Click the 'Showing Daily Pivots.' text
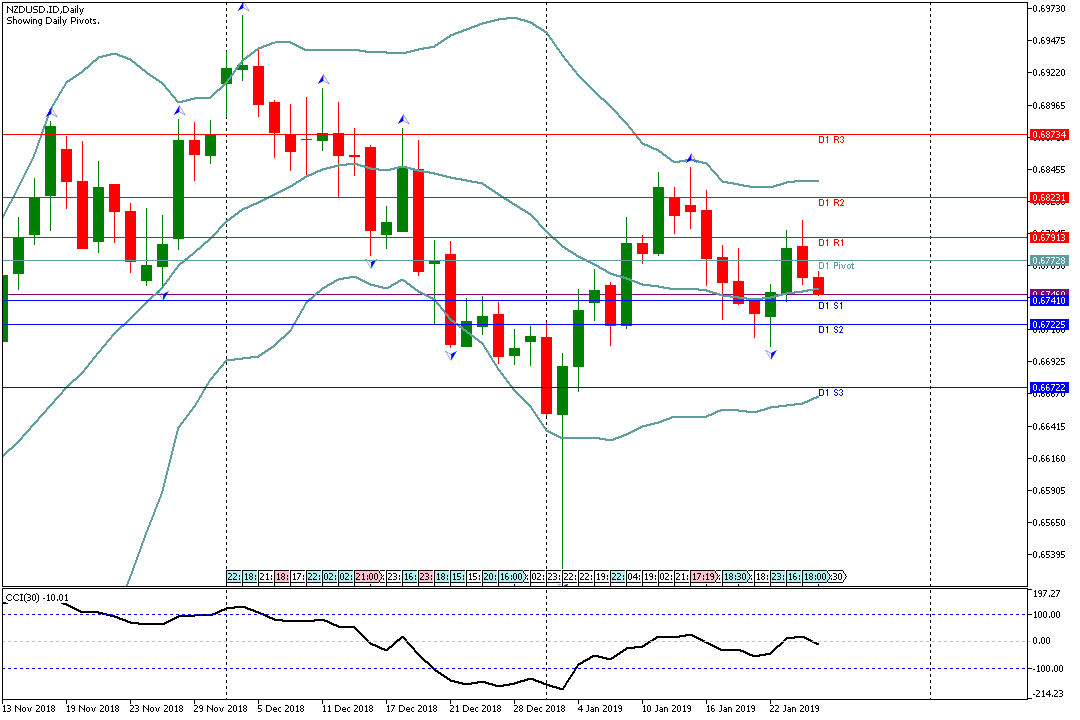Viewport: 1080px width, 720px height. (52, 21)
